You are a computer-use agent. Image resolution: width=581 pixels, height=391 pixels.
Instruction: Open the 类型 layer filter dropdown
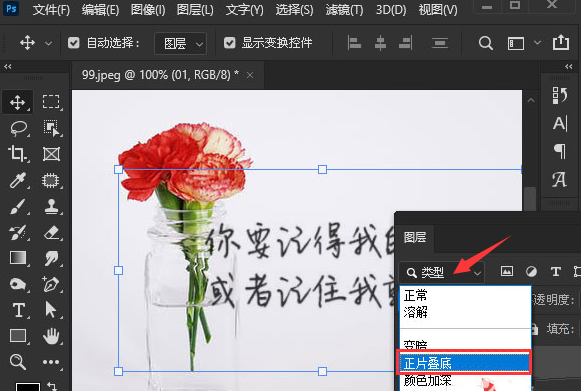[442, 272]
